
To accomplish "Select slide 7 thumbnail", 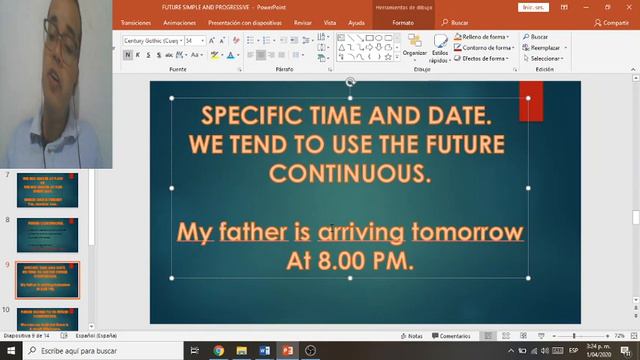I will (x=47, y=190).
